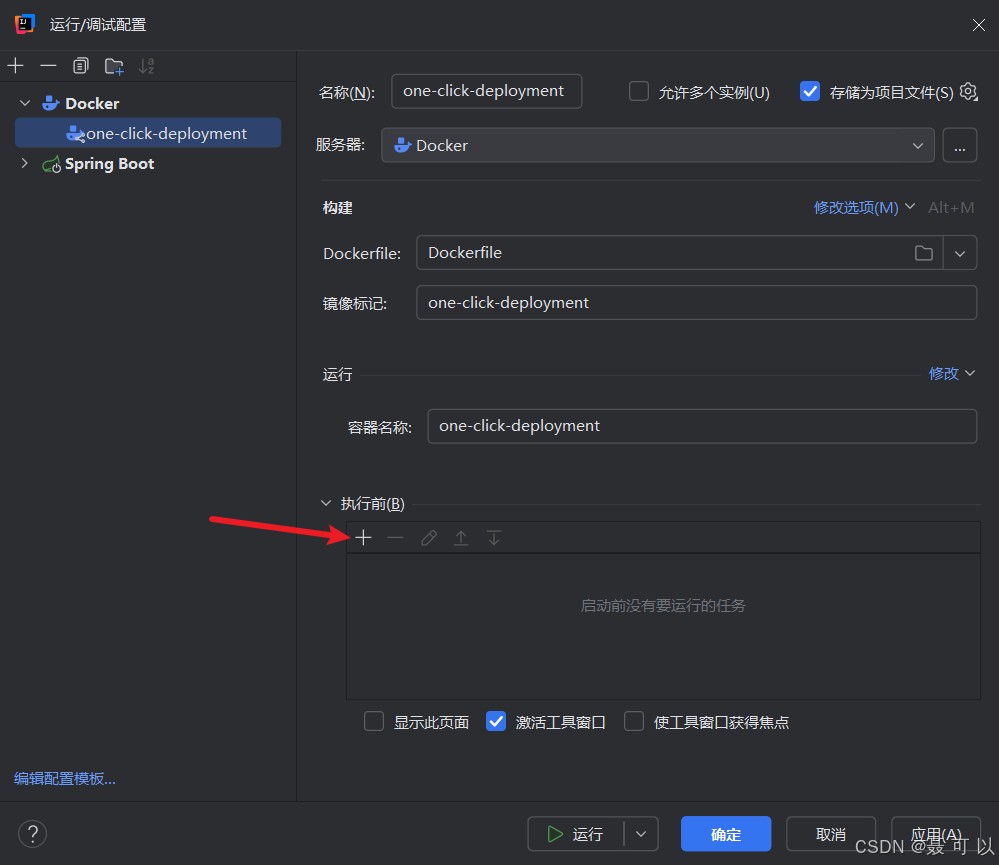Open edit configuration templates link

point(64,778)
